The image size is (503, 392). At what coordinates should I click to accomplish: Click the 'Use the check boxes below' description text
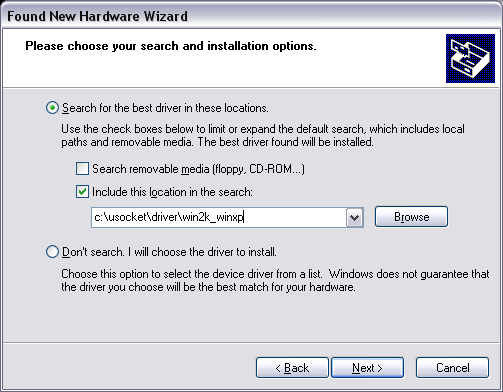(x=263, y=135)
